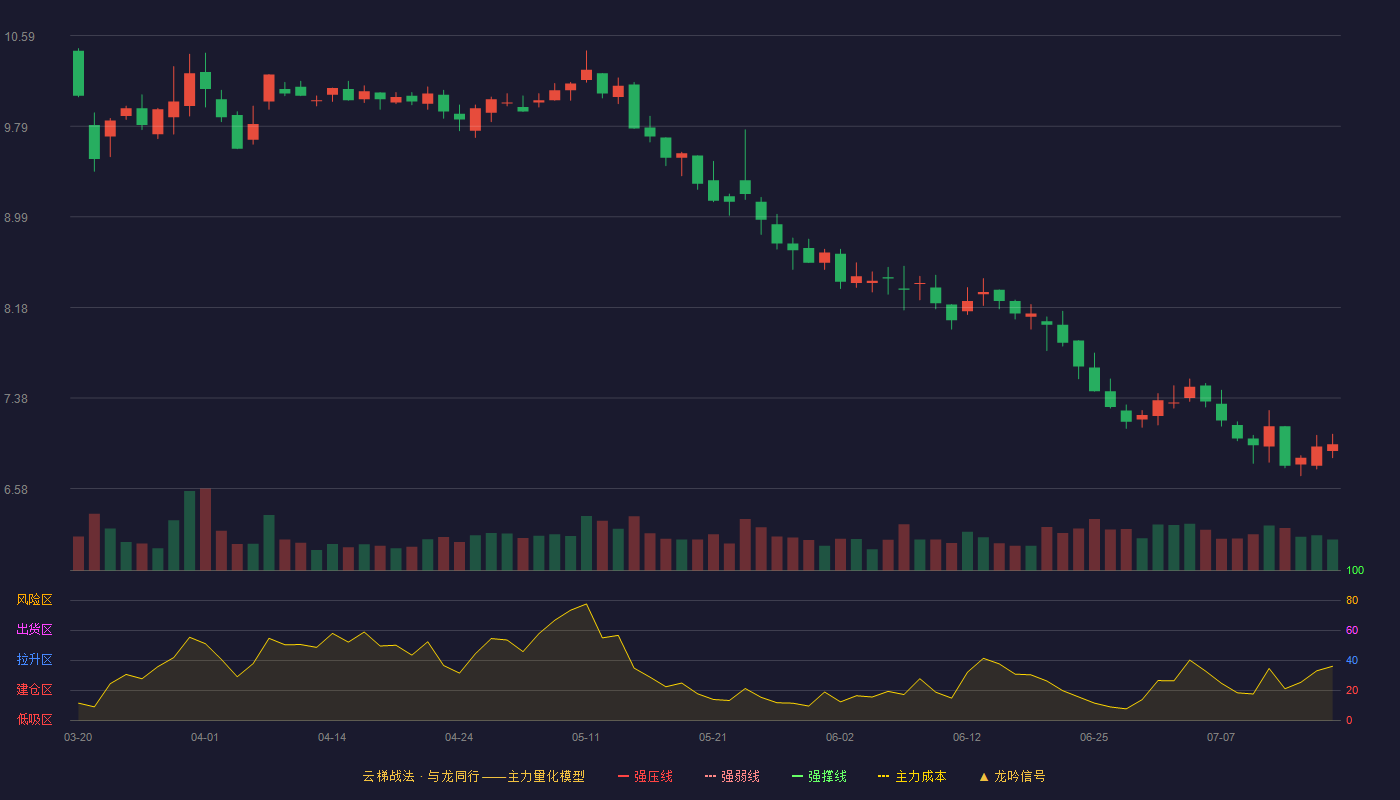Screen dimensions: 1400x800
Task: Click the tallest red volume bar near 04-01
Action: coord(205,530)
